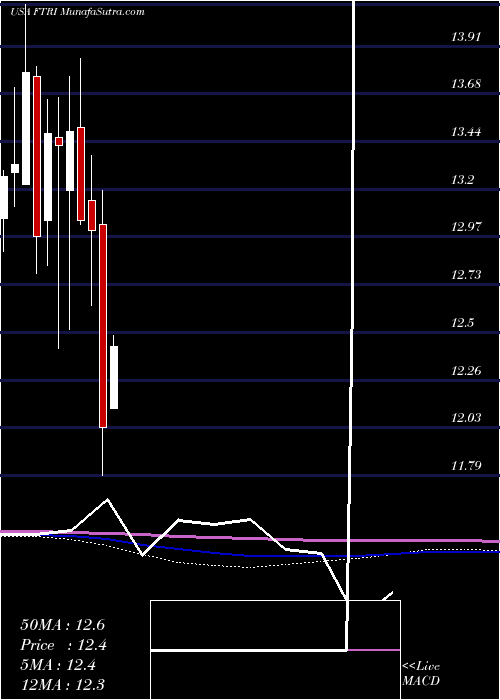Click the 12.03 price axis label
This screenshot has width=500, height=700.
point(467,418)
